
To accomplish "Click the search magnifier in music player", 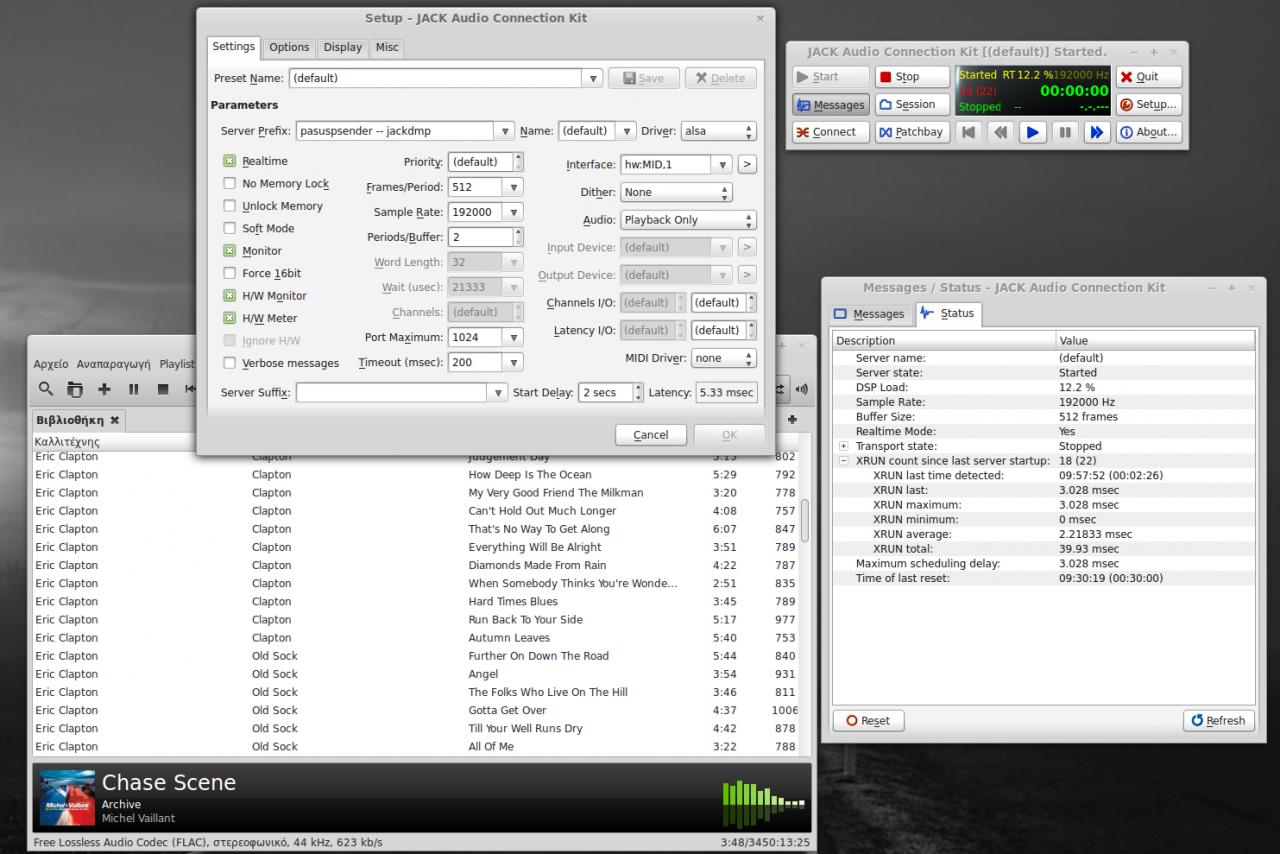I will (46, 389).
